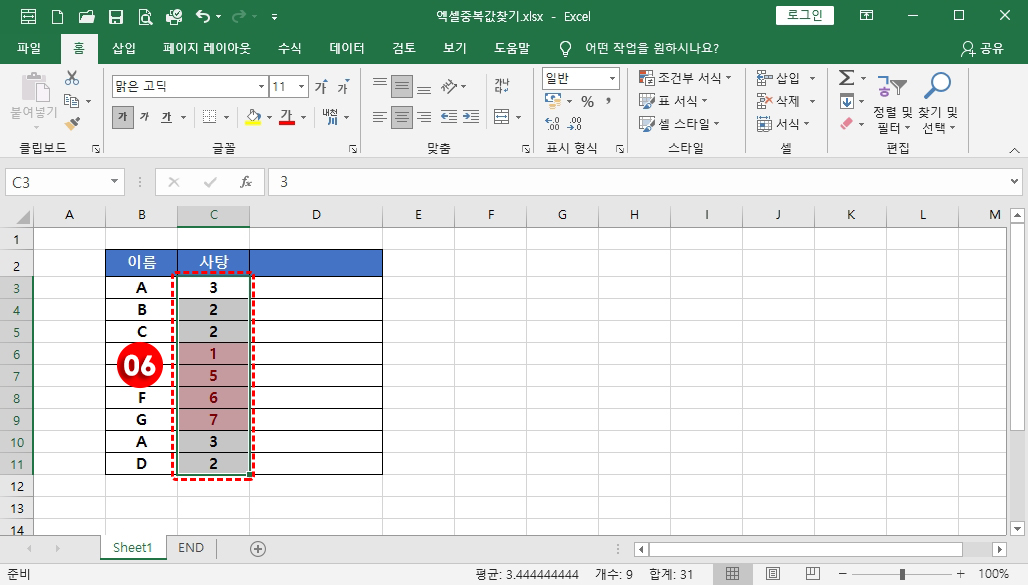
Task: Toggle italic formatting
Action: click(x=145, y=115)
